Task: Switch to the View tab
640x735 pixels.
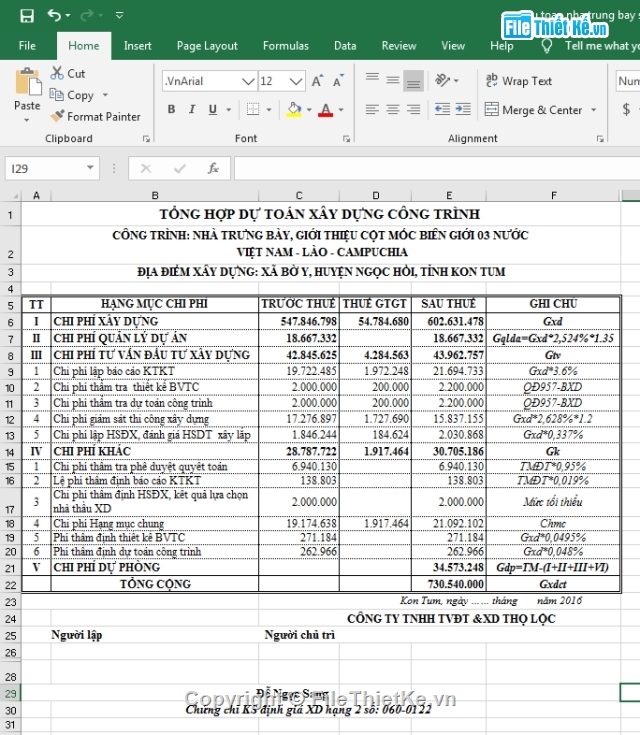Action: coord(453,46)
